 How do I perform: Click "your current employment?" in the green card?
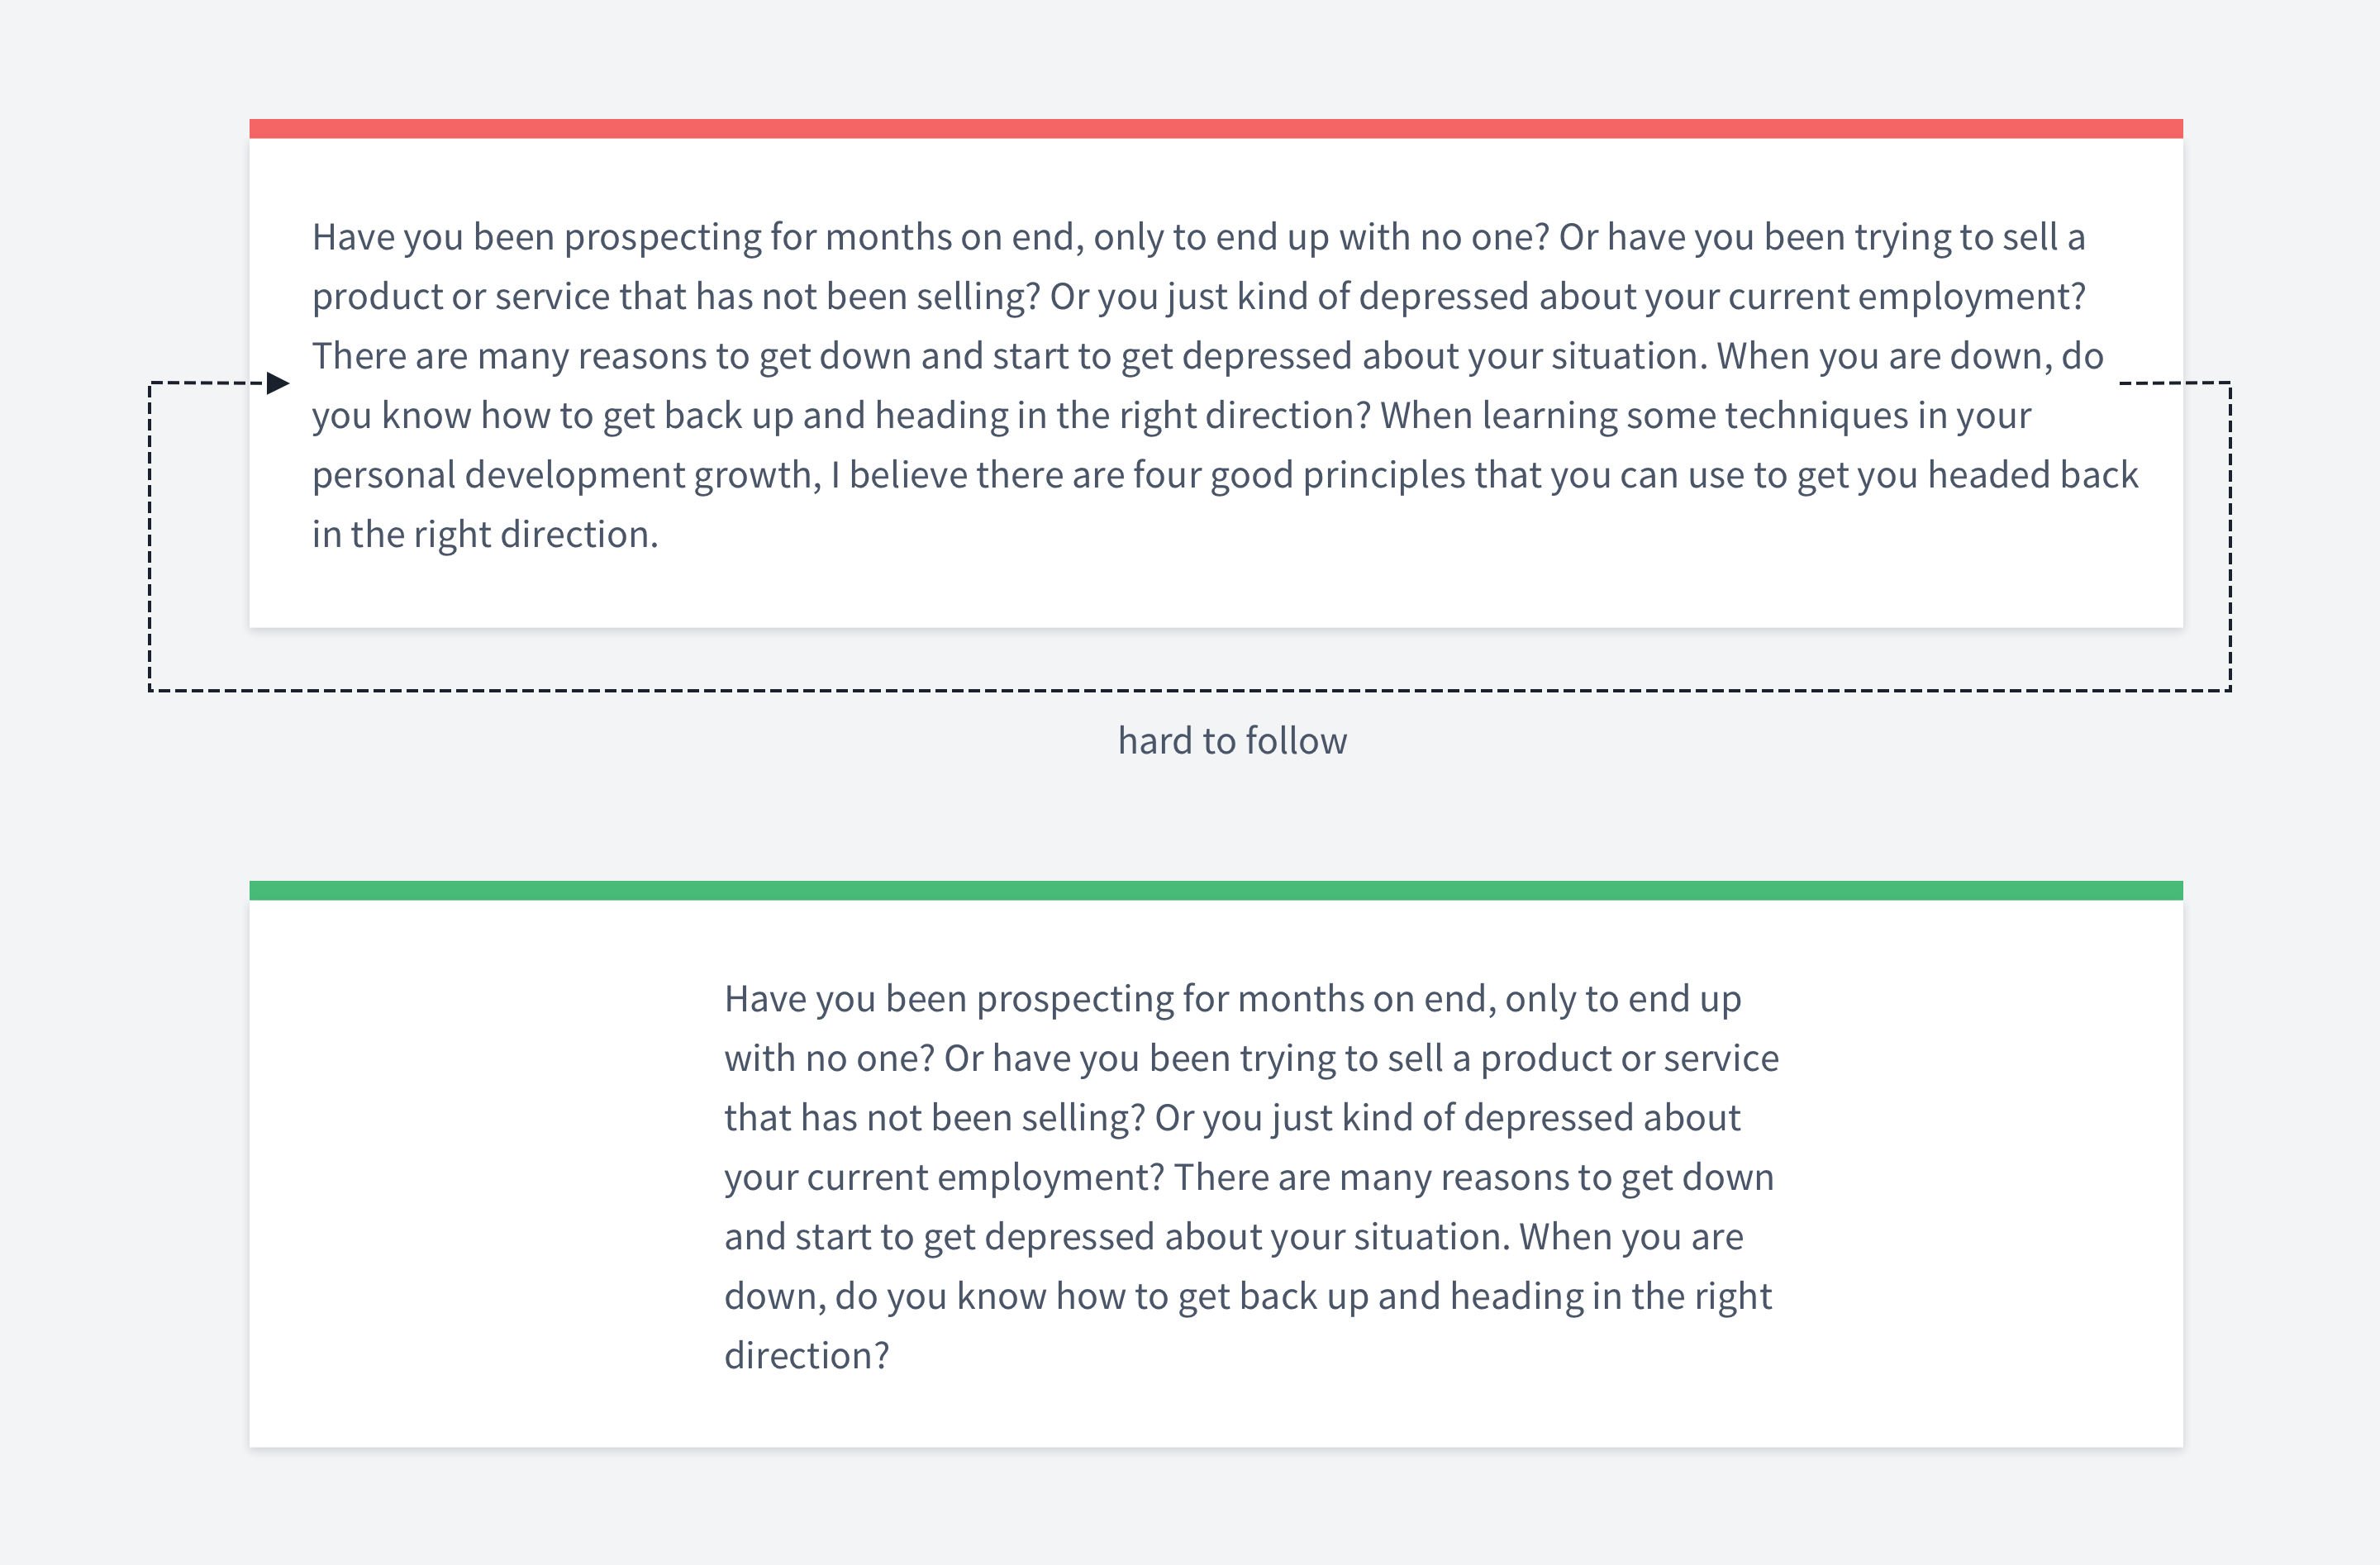coord(944,1177)
